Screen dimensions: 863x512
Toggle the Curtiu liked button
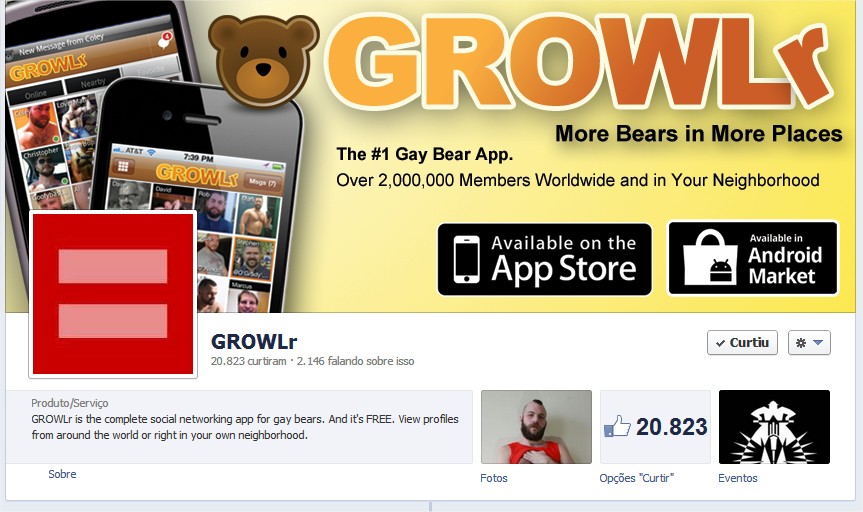pyautogui.click(x=742, y=342)
